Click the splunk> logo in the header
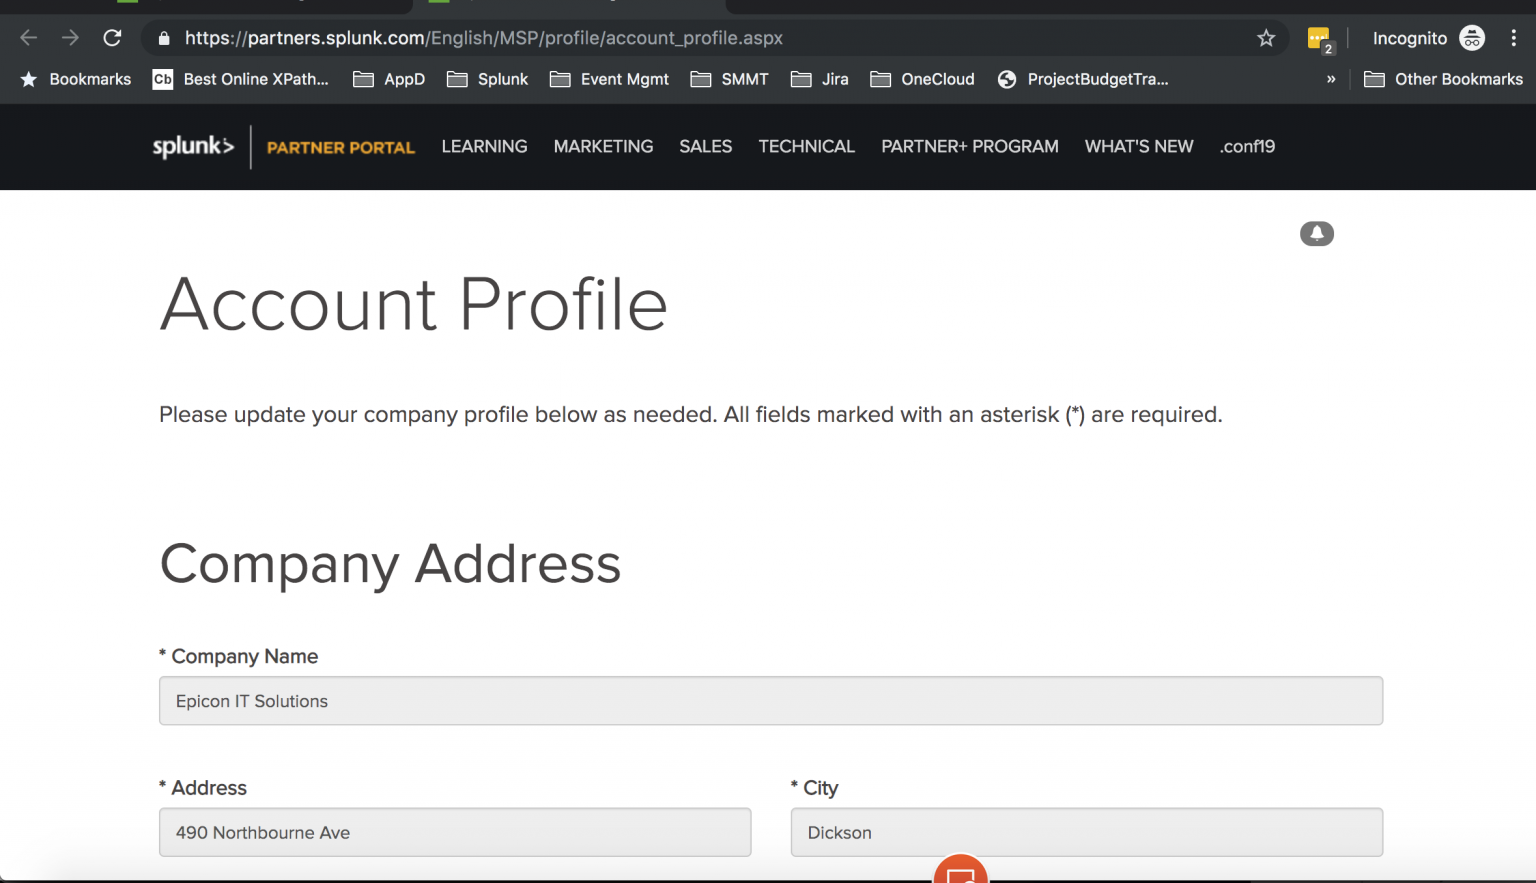Screen dimensions: 1536x883 193,146
